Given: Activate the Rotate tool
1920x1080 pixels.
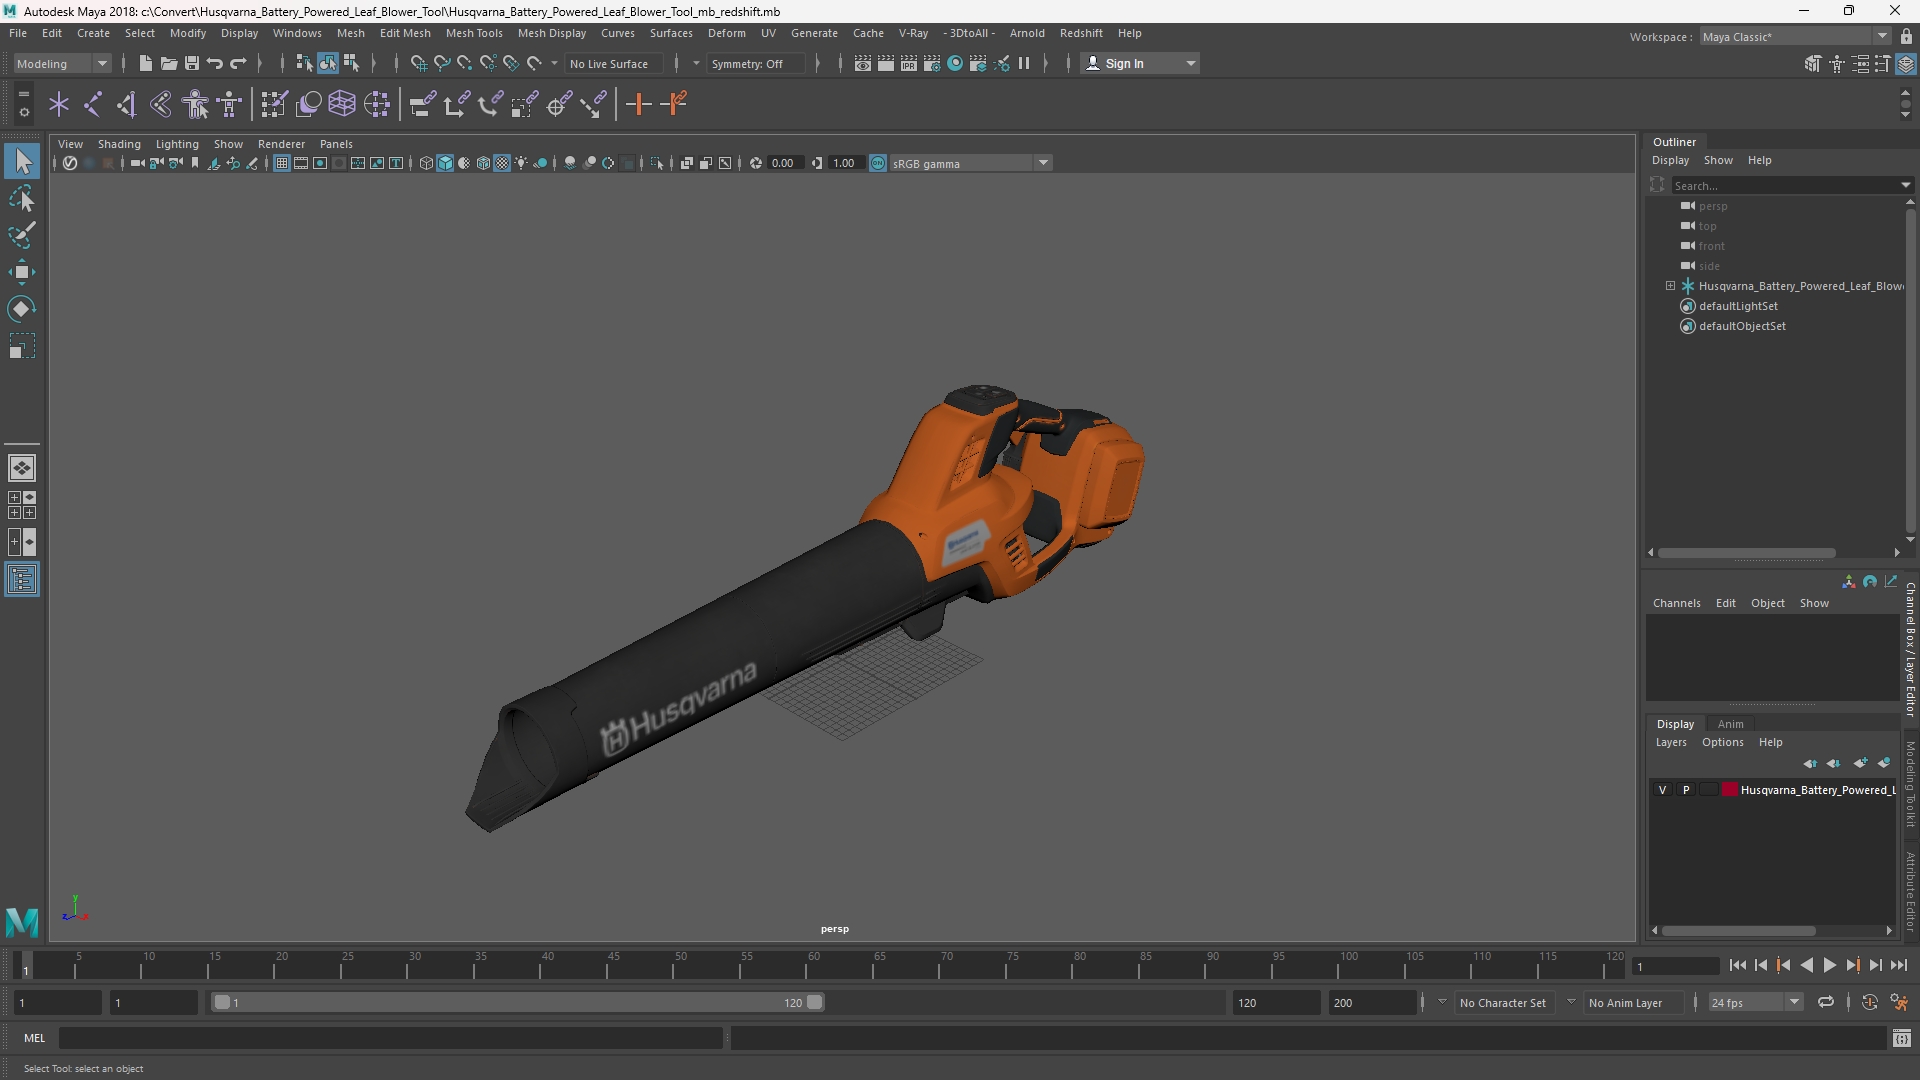Looking at the screenshot, I should tap(22, 309).
